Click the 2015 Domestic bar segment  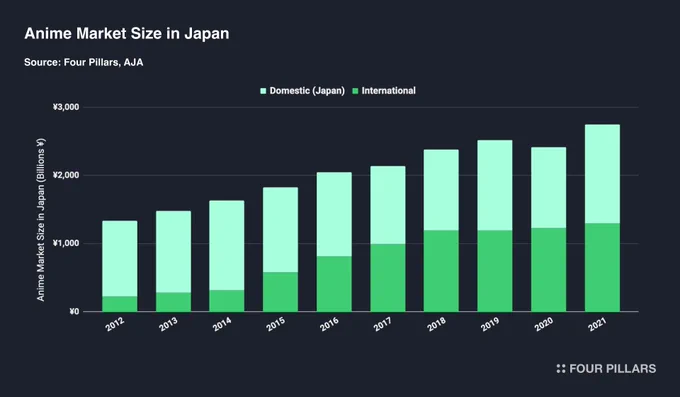pyautogui.click(x=281, y=230)
